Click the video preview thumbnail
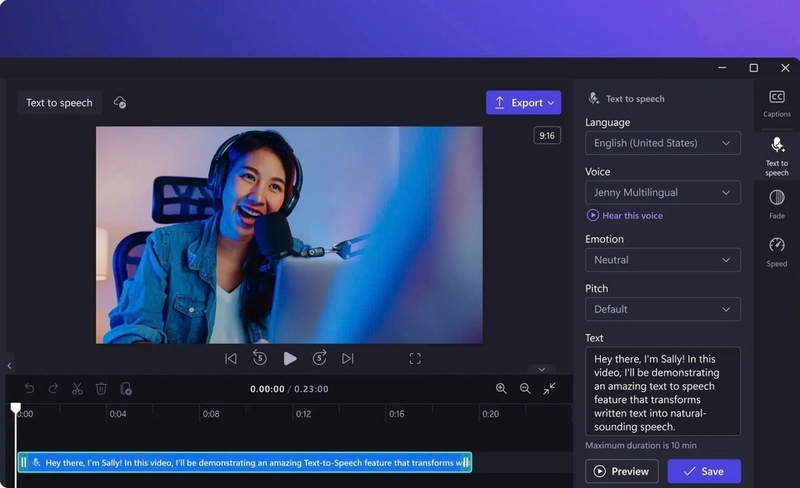This screenshot has height=488, width=800. 289,235
